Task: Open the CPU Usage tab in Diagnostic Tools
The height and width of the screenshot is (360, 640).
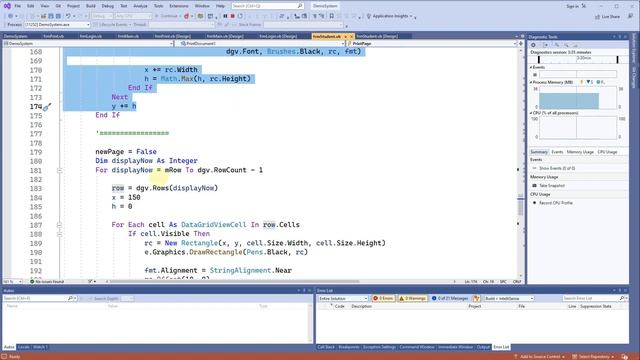Action: click(607, 152)
